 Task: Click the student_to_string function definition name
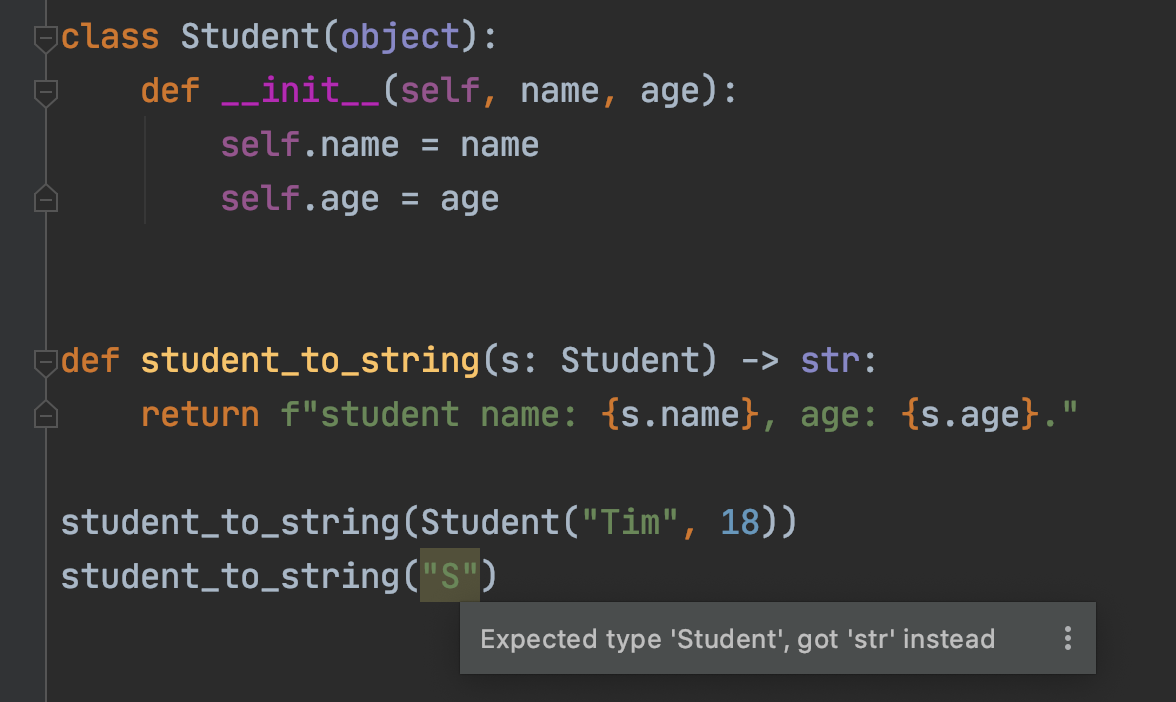(310, 361)
